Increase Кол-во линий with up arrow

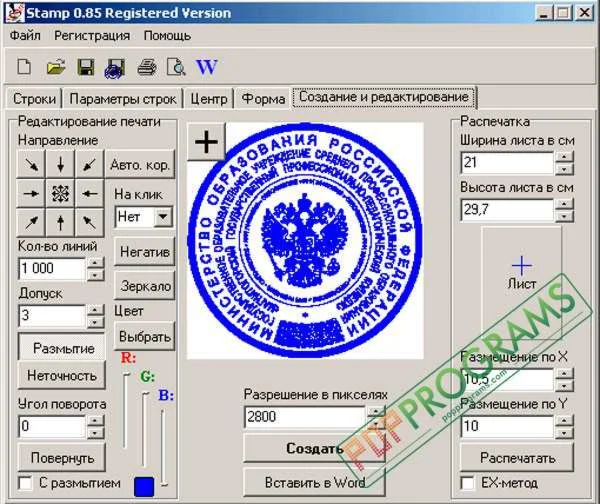tap(95, 263)
